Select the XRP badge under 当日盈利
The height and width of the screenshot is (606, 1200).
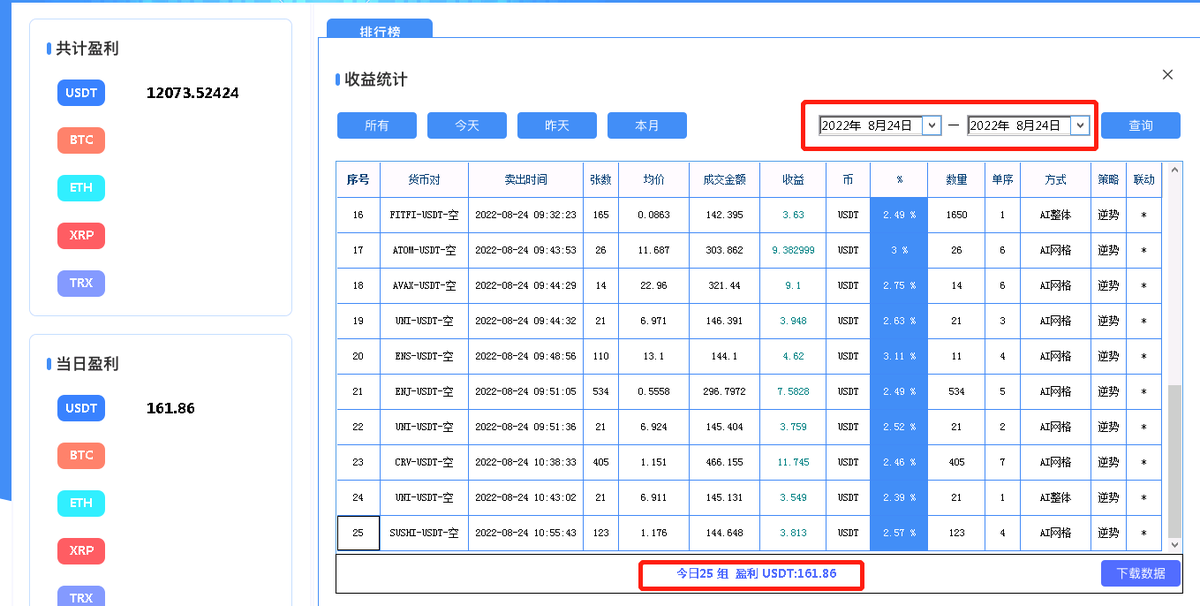click(81, 551)
